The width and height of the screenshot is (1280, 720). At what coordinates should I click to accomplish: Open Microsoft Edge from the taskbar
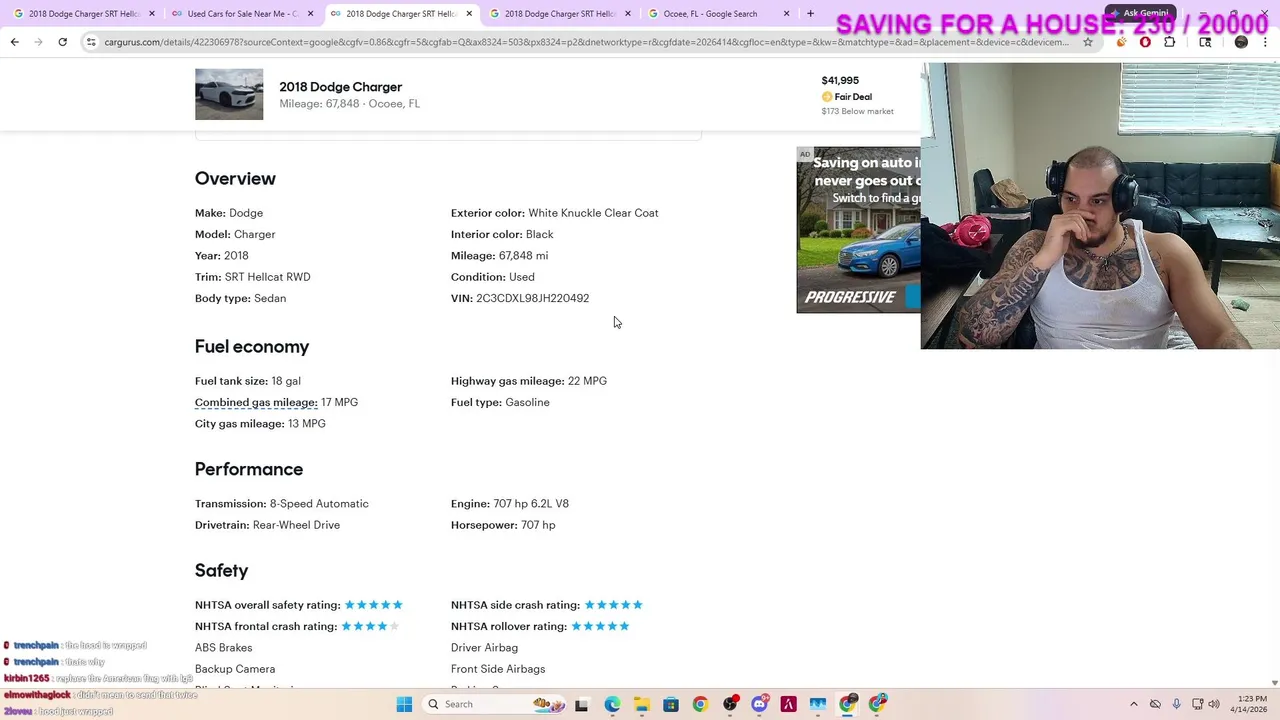[612, 704]
